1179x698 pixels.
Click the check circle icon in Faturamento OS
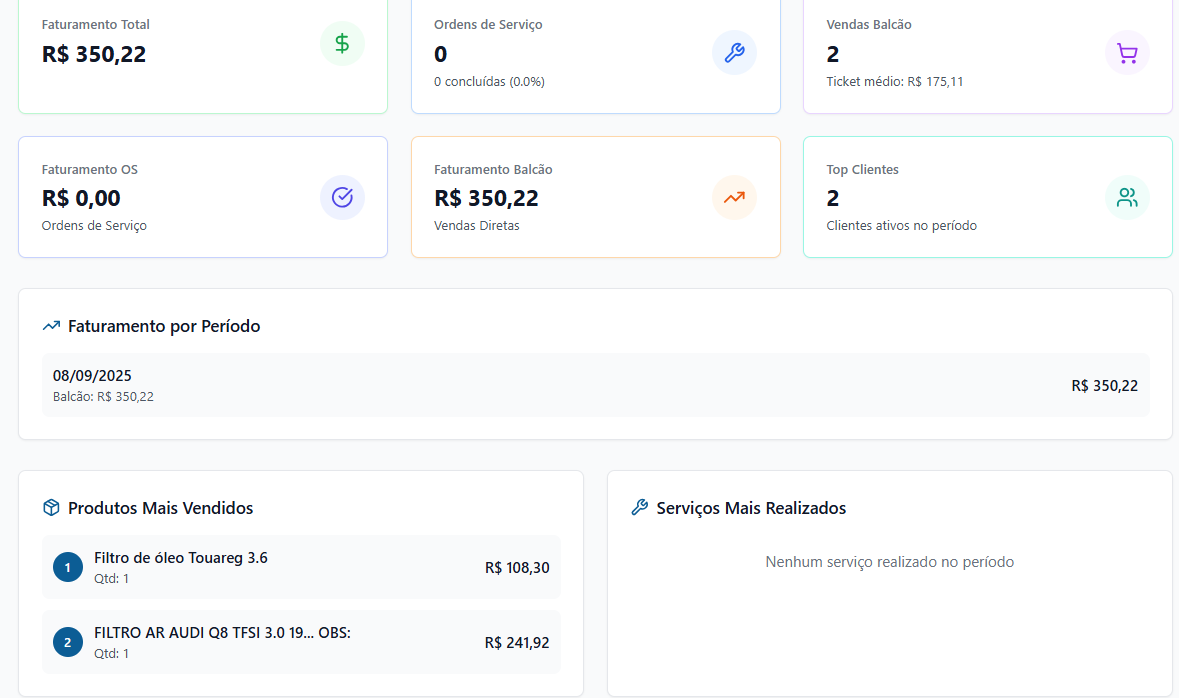click(342, 197)
